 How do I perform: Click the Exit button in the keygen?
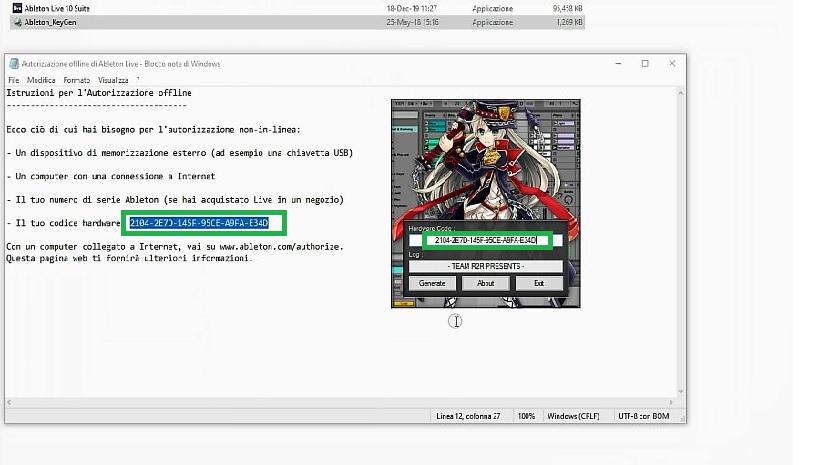(539, 283)
